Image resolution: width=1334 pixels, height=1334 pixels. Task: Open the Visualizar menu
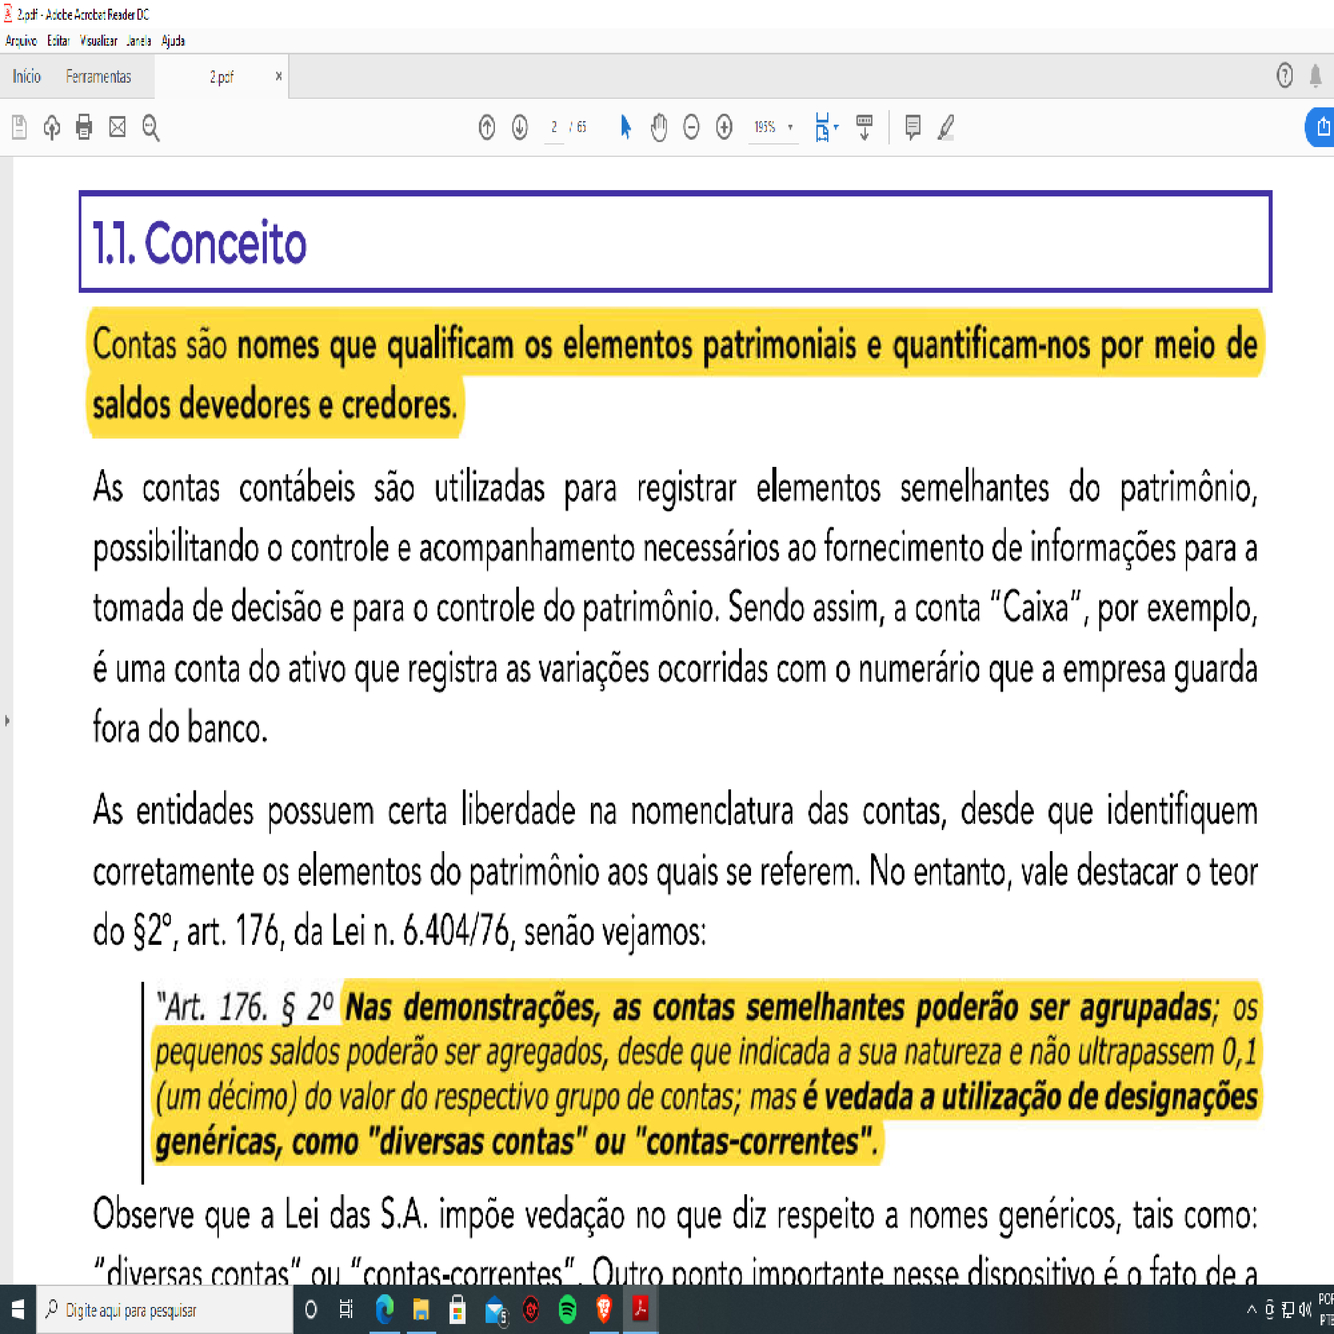click(x=98, y=41)
